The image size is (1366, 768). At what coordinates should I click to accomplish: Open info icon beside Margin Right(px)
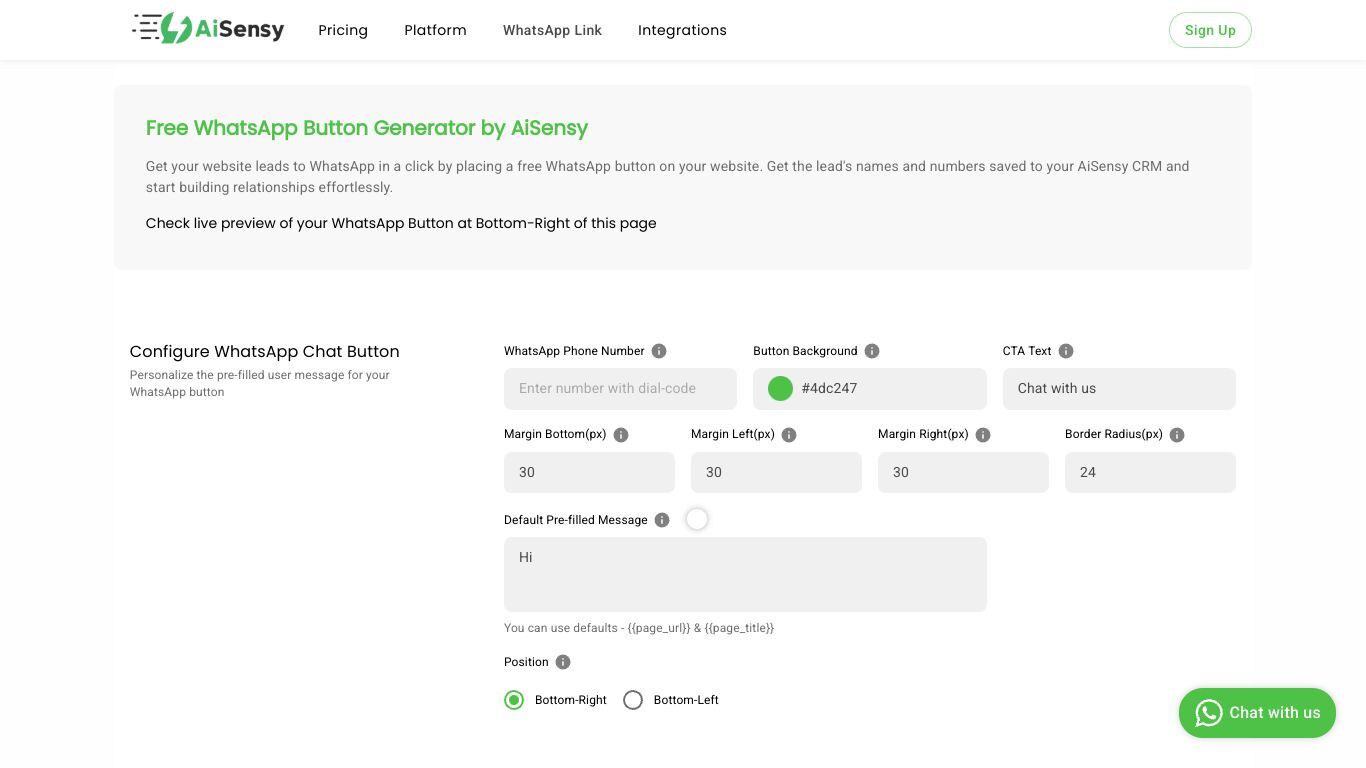(983, 435)
